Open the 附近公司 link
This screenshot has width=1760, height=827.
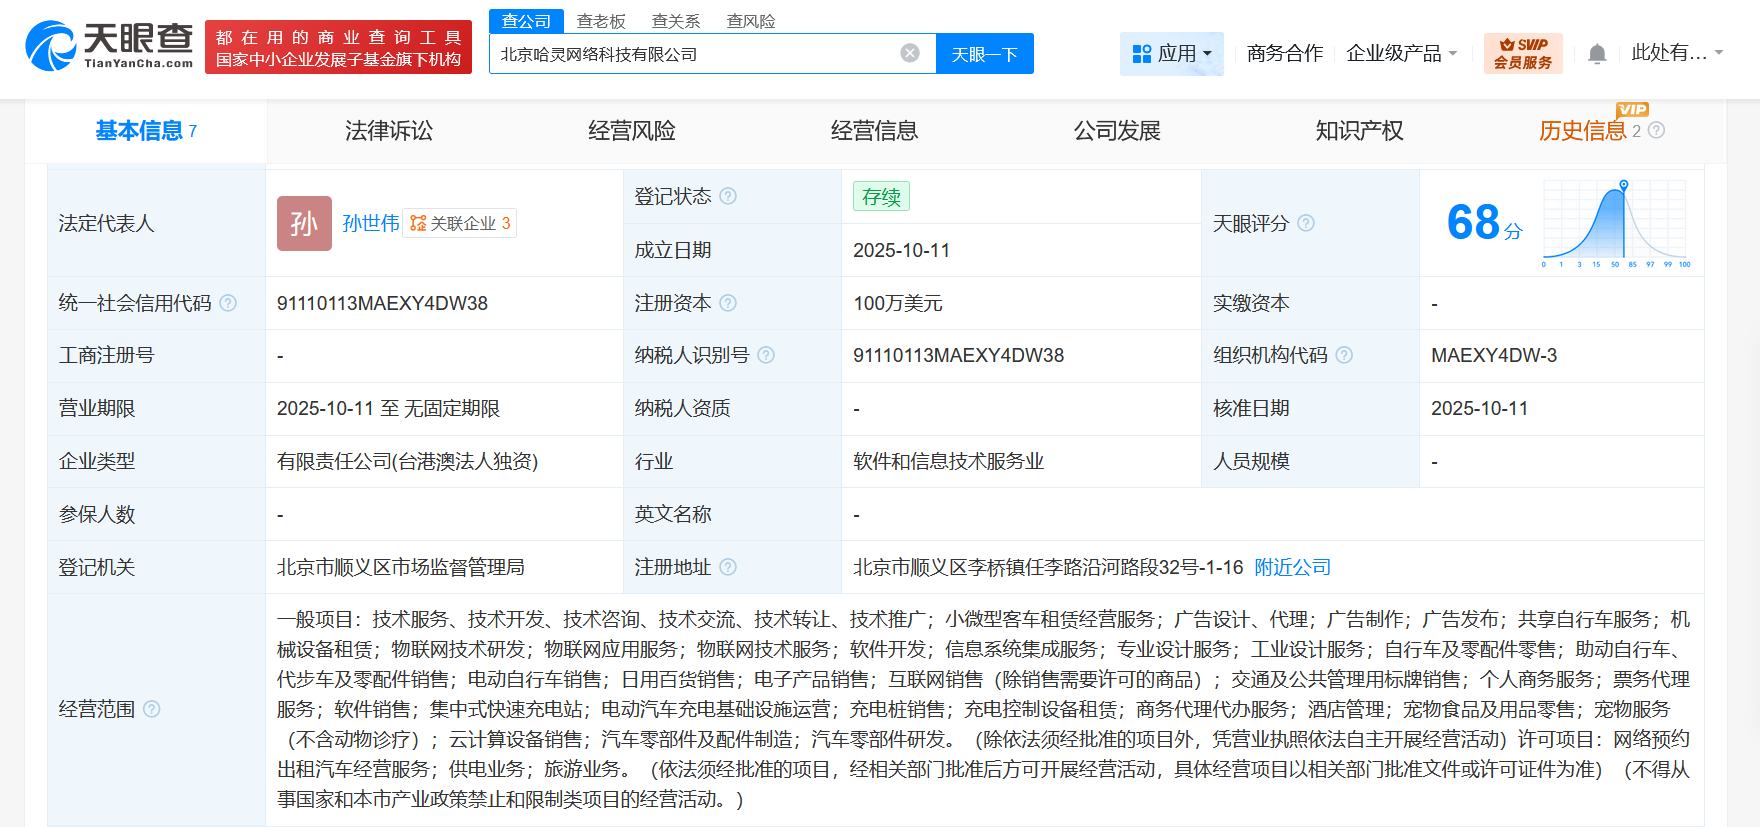pos(1292,567)
